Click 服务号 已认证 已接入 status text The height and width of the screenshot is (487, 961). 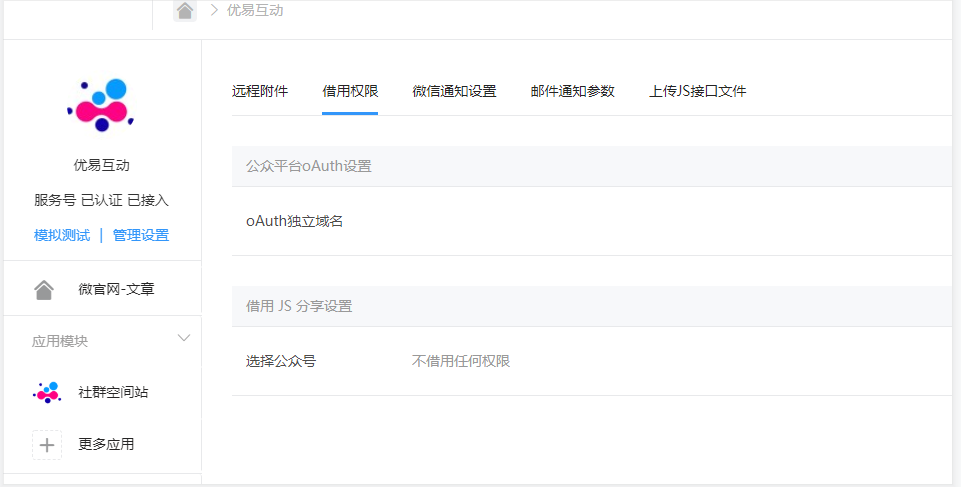click(x=102, y=200)
